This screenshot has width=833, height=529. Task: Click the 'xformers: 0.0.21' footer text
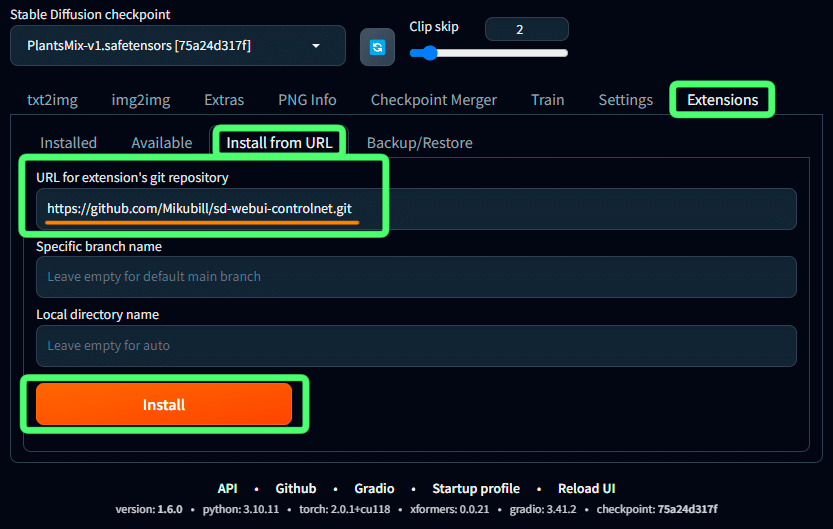[x=449, y=509]
